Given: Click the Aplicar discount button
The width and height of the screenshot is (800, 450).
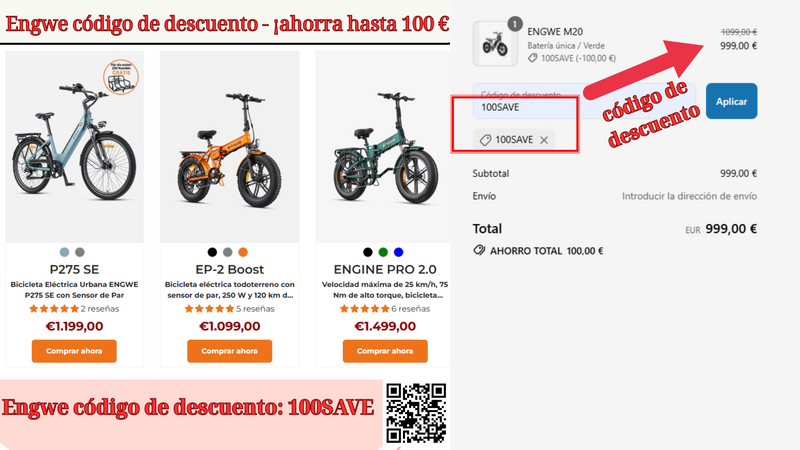Looking at the screenshot, I should (x=731, y=101).
